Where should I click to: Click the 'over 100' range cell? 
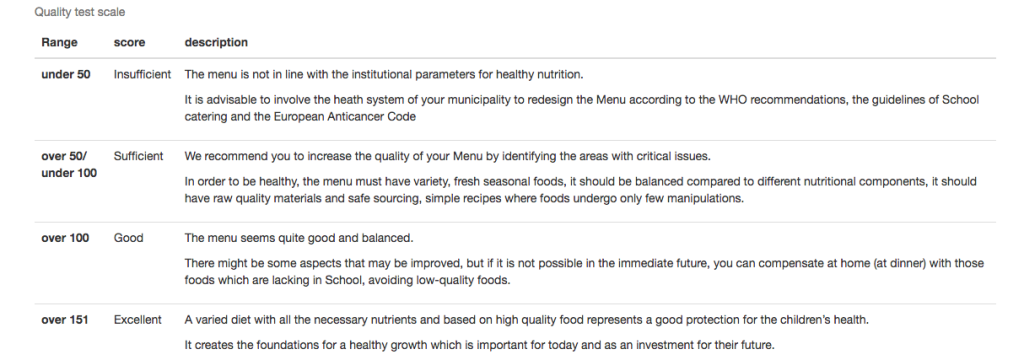click(x=65, y=238)
